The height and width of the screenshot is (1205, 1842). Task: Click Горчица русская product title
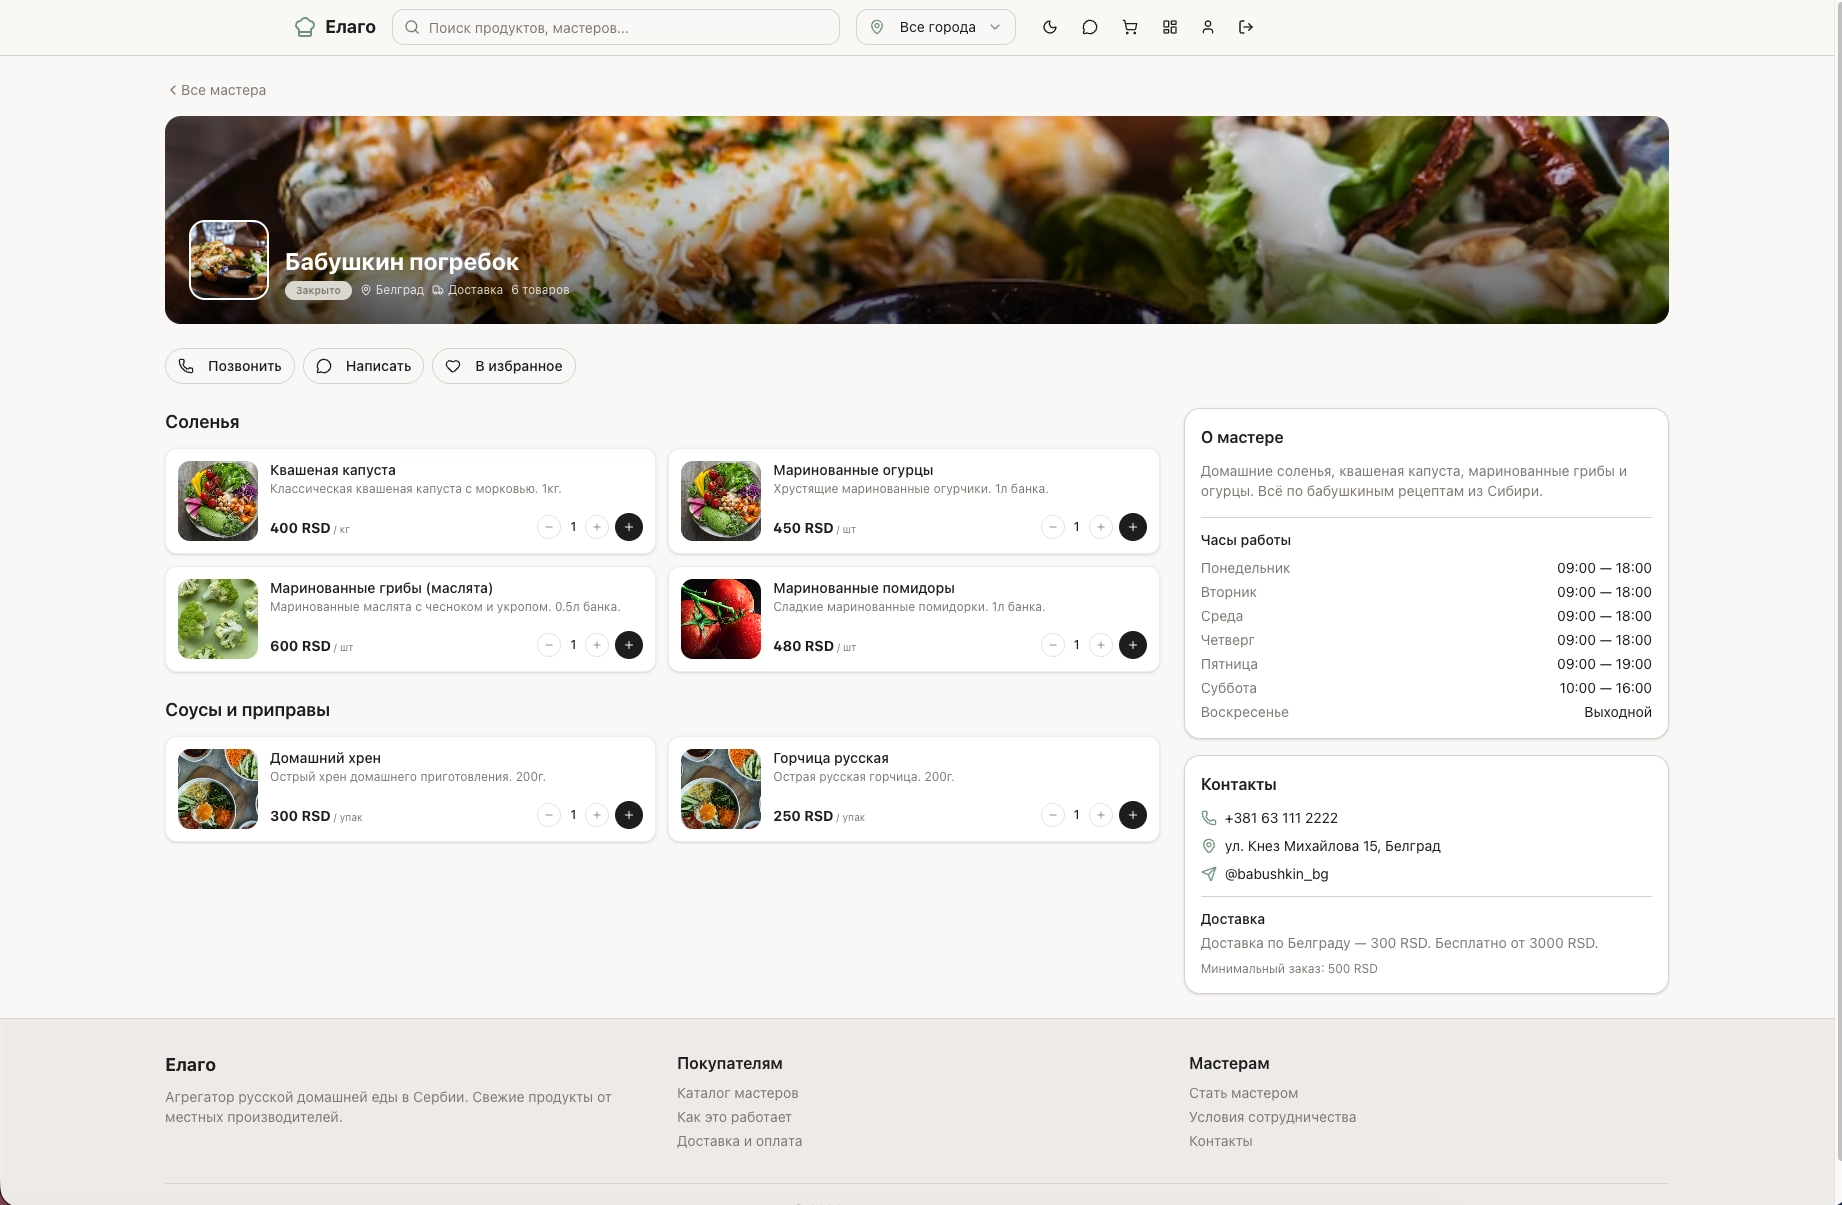(831, 758)
